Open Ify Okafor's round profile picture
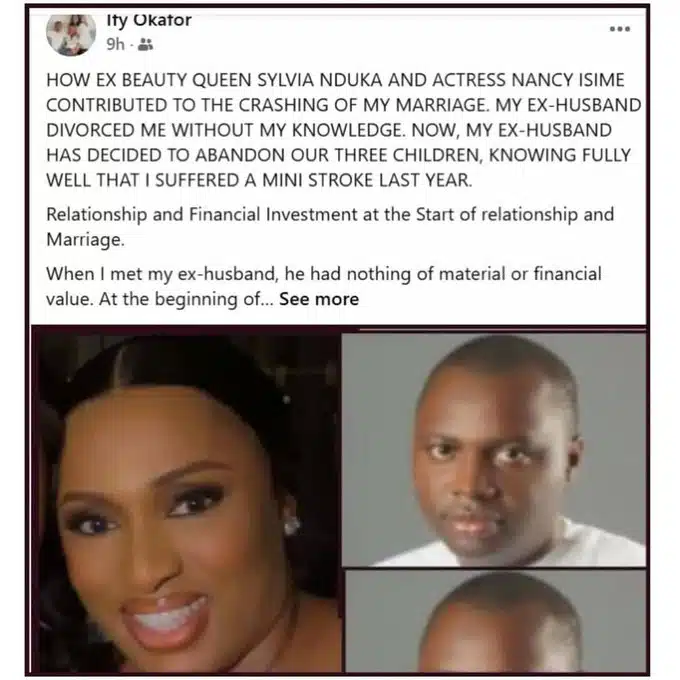Screen dimensions: 680x680 pyautogui.click(x=71, y=34)
